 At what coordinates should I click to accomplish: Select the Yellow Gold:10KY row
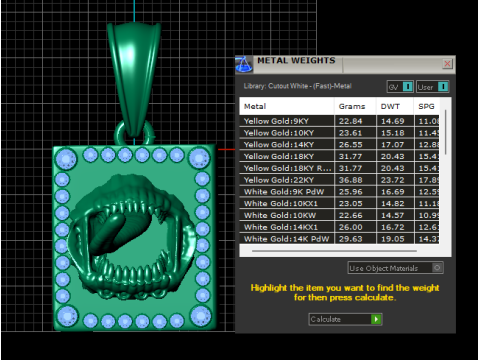click(x=339, y=133)
